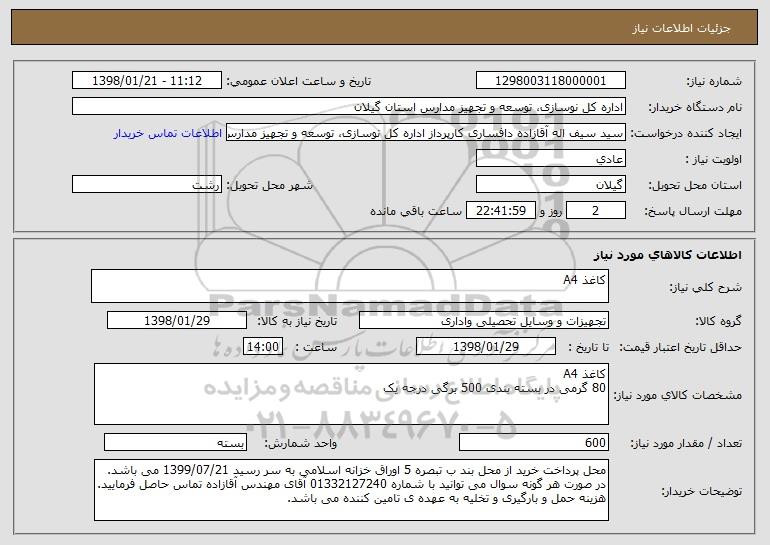
Task: Click the announcement date field 1398/01/21 - 11:12
Action: [x=147, y=81]
